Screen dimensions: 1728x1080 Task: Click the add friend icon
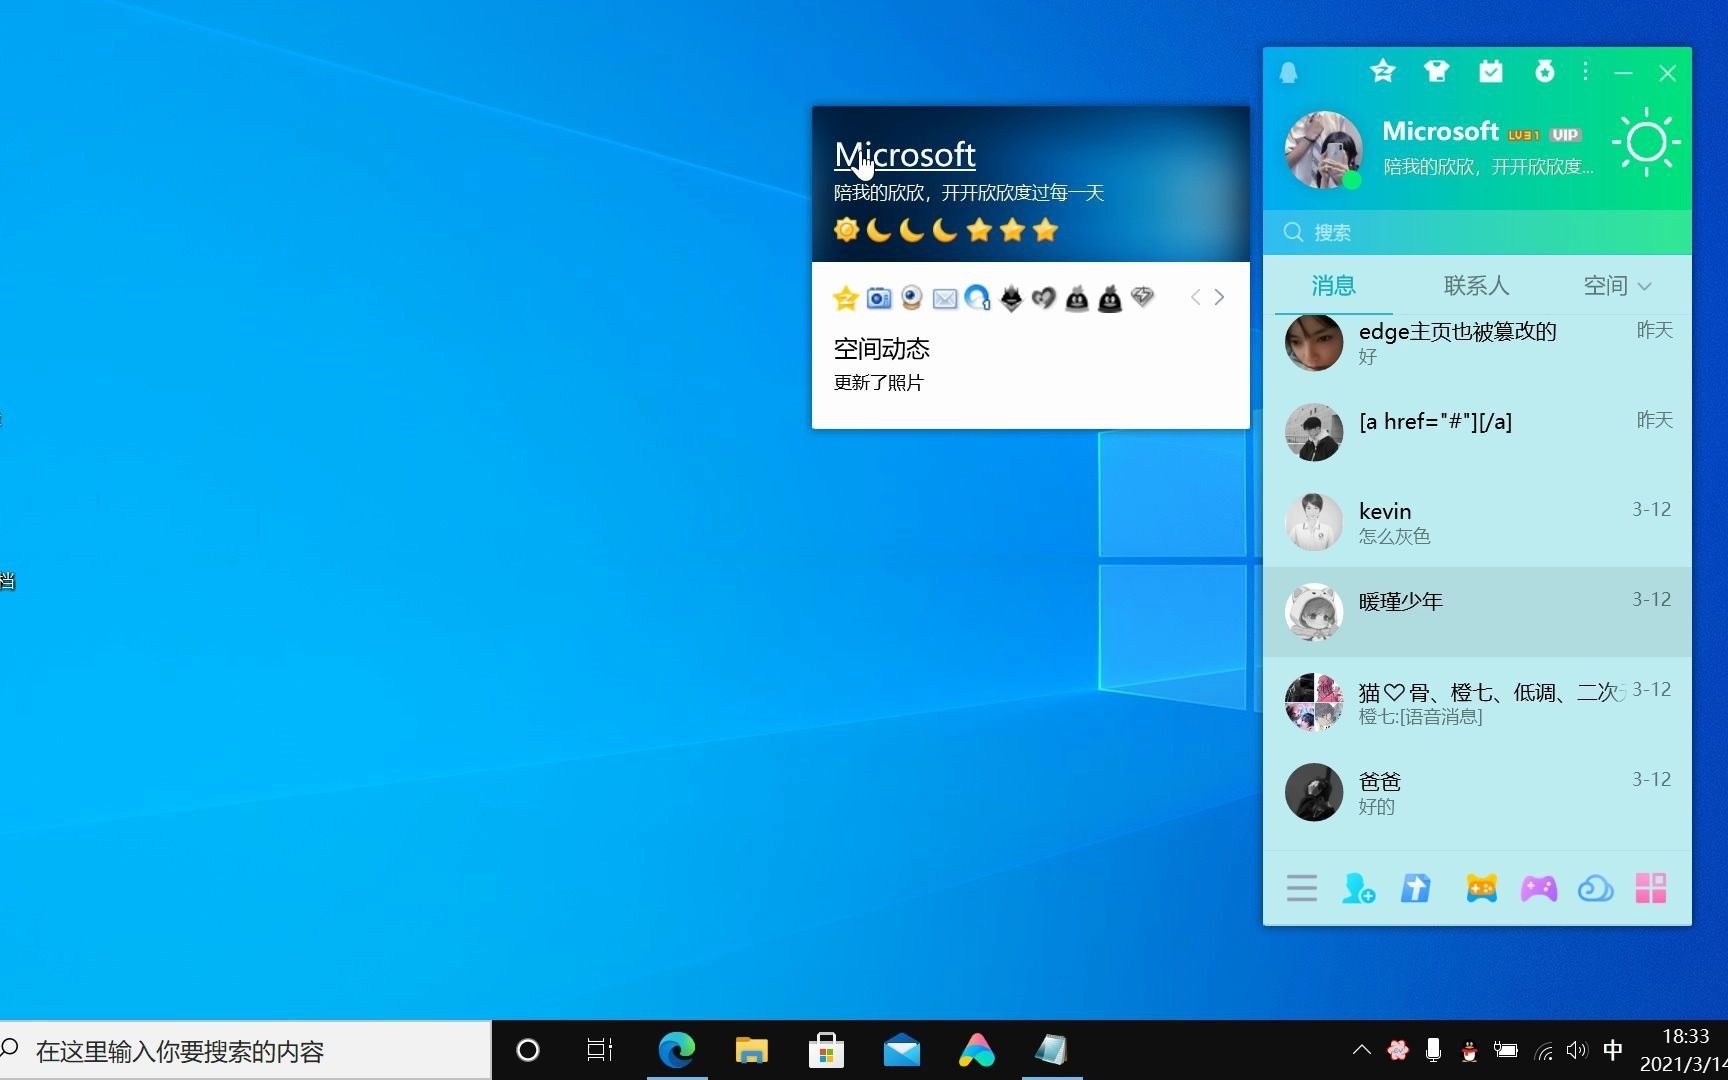coord(1358,888)
